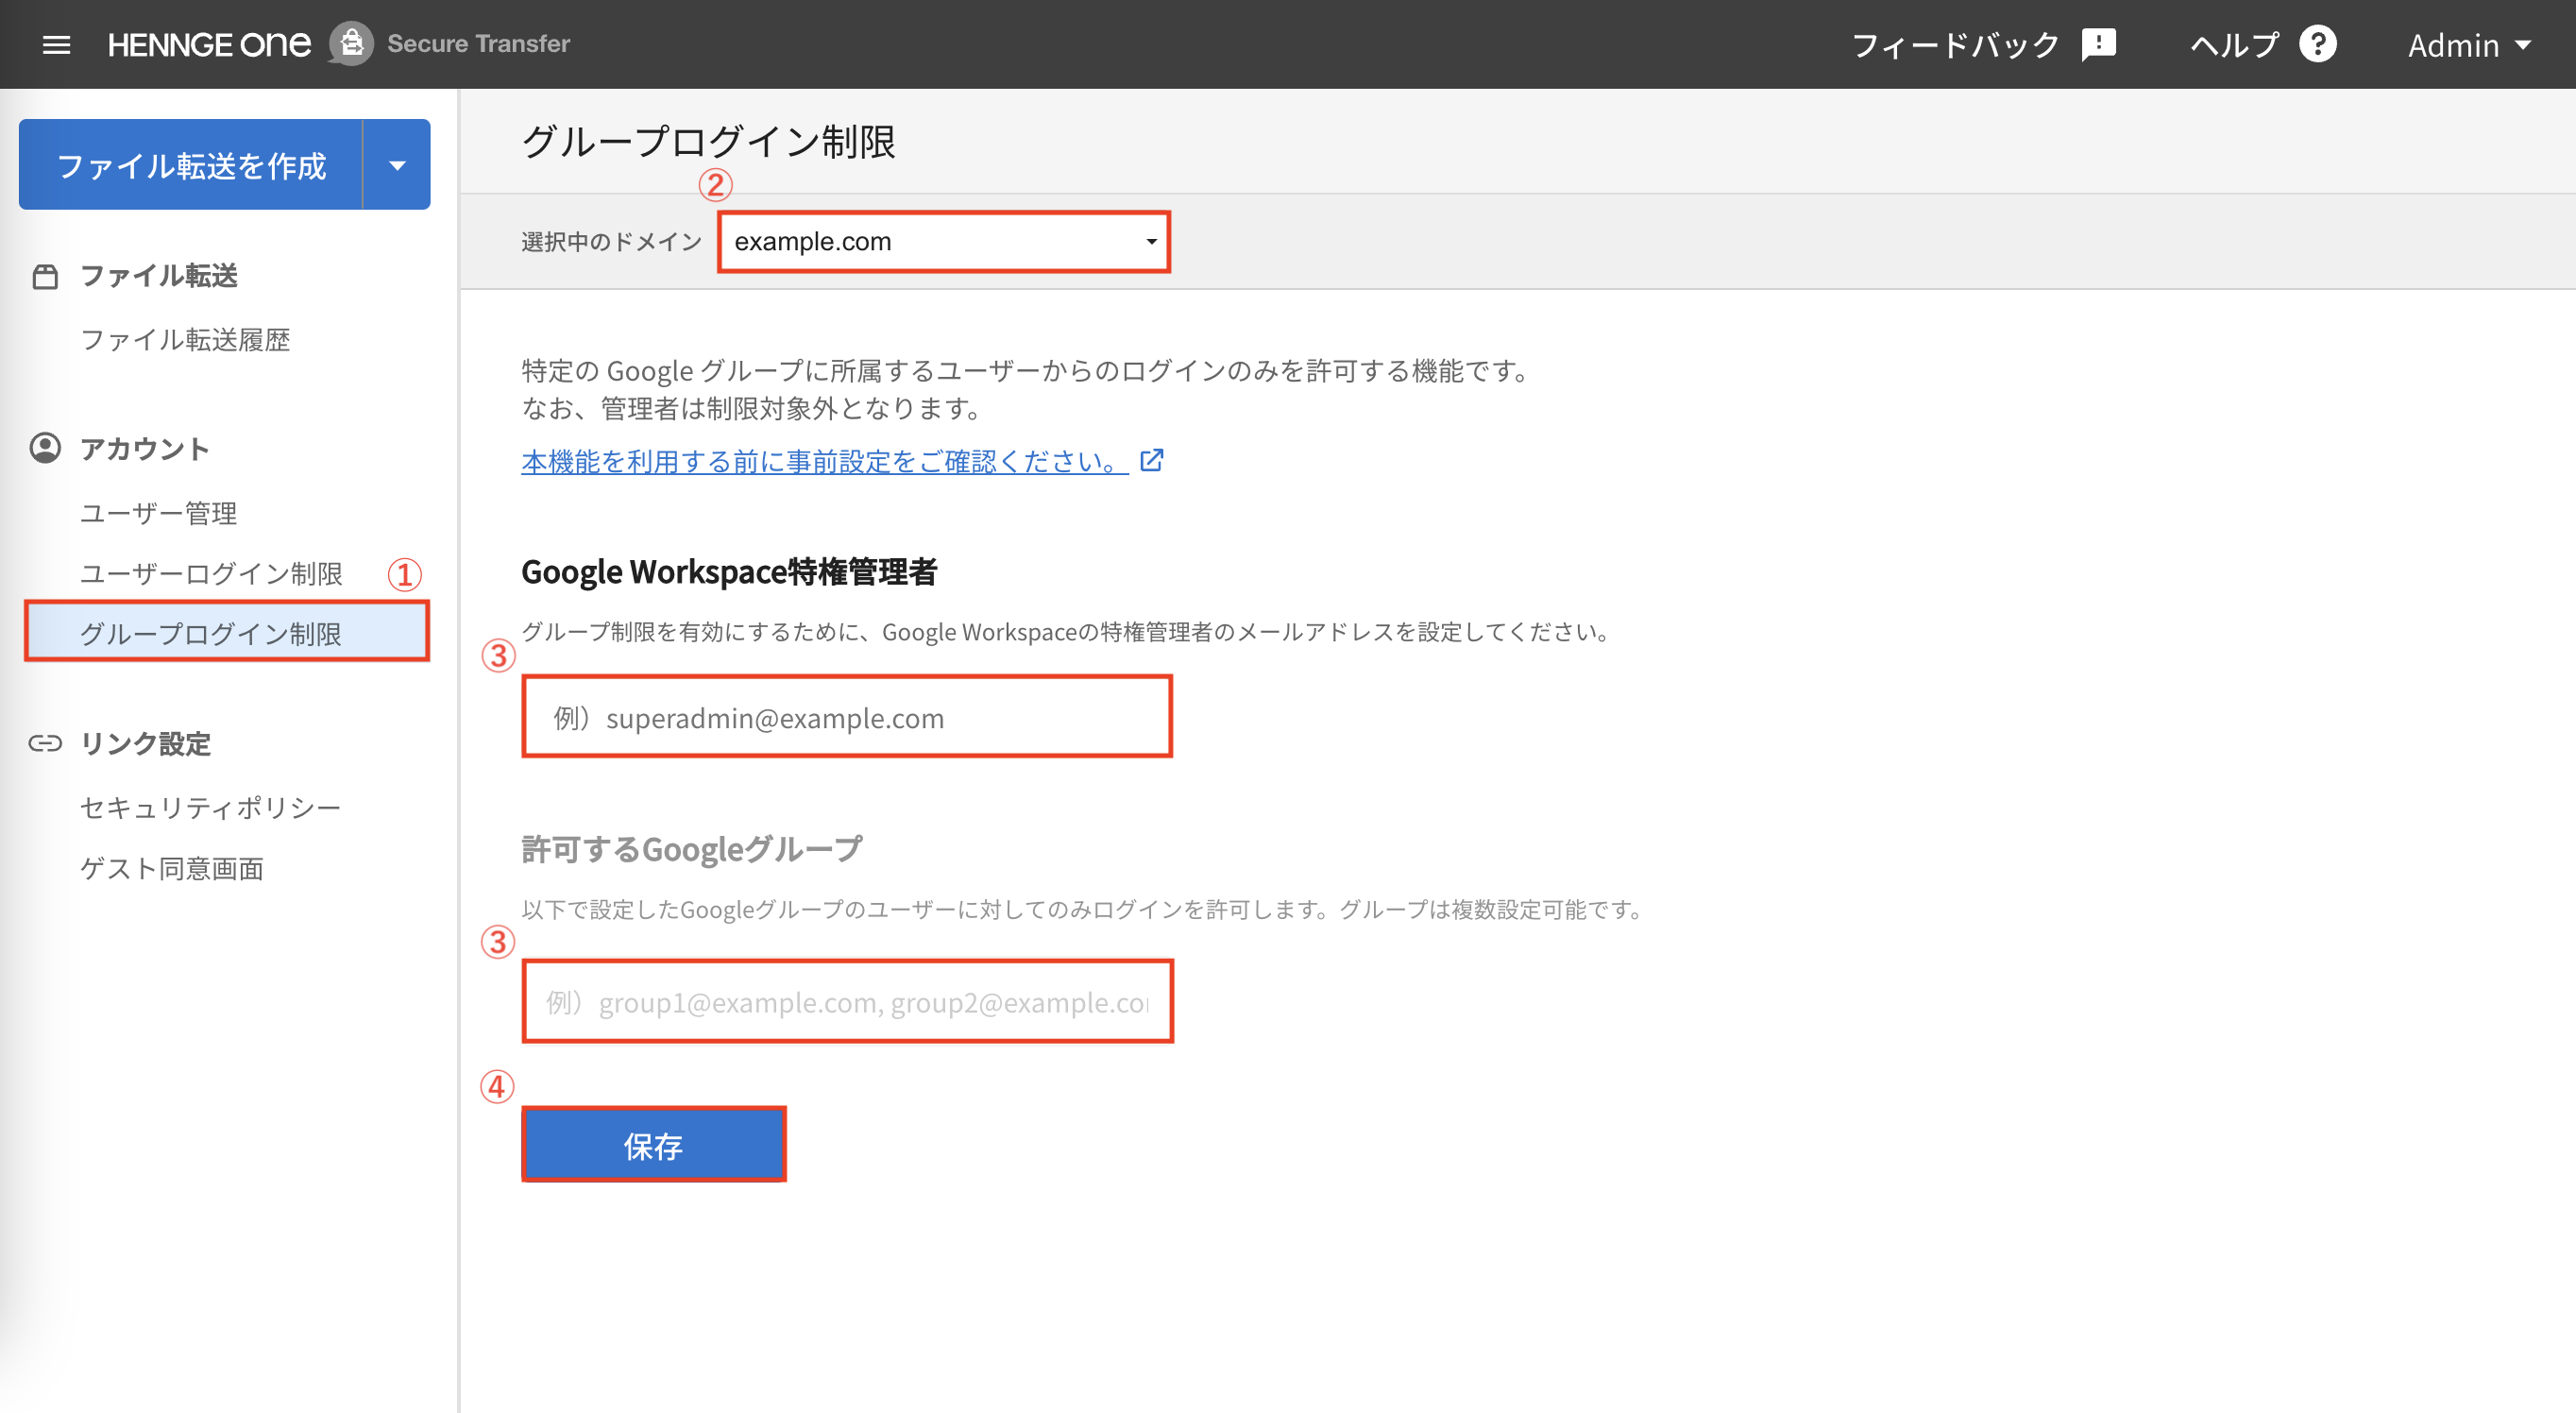Click the Secure Transfer service icon
The width and height of the screenshot is (2576, 1413).
click(x=351, y=43)
